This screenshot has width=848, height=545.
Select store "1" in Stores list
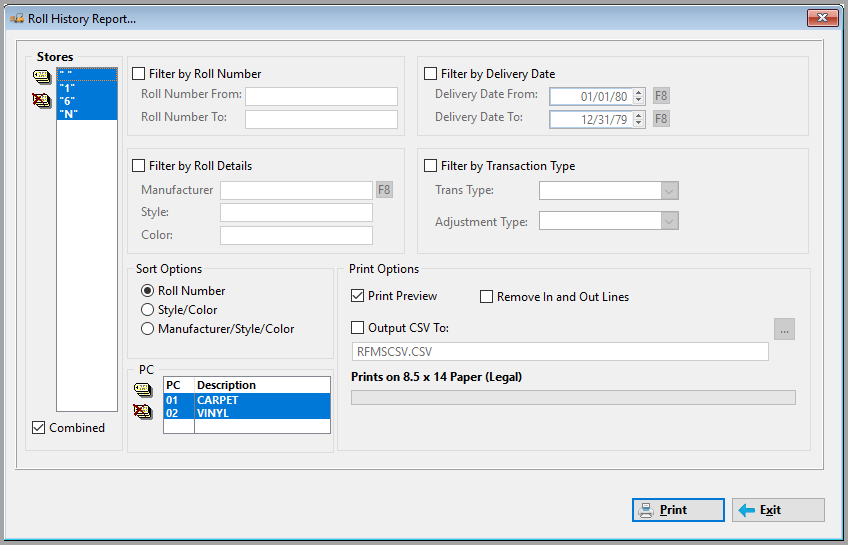click(87, 88)
